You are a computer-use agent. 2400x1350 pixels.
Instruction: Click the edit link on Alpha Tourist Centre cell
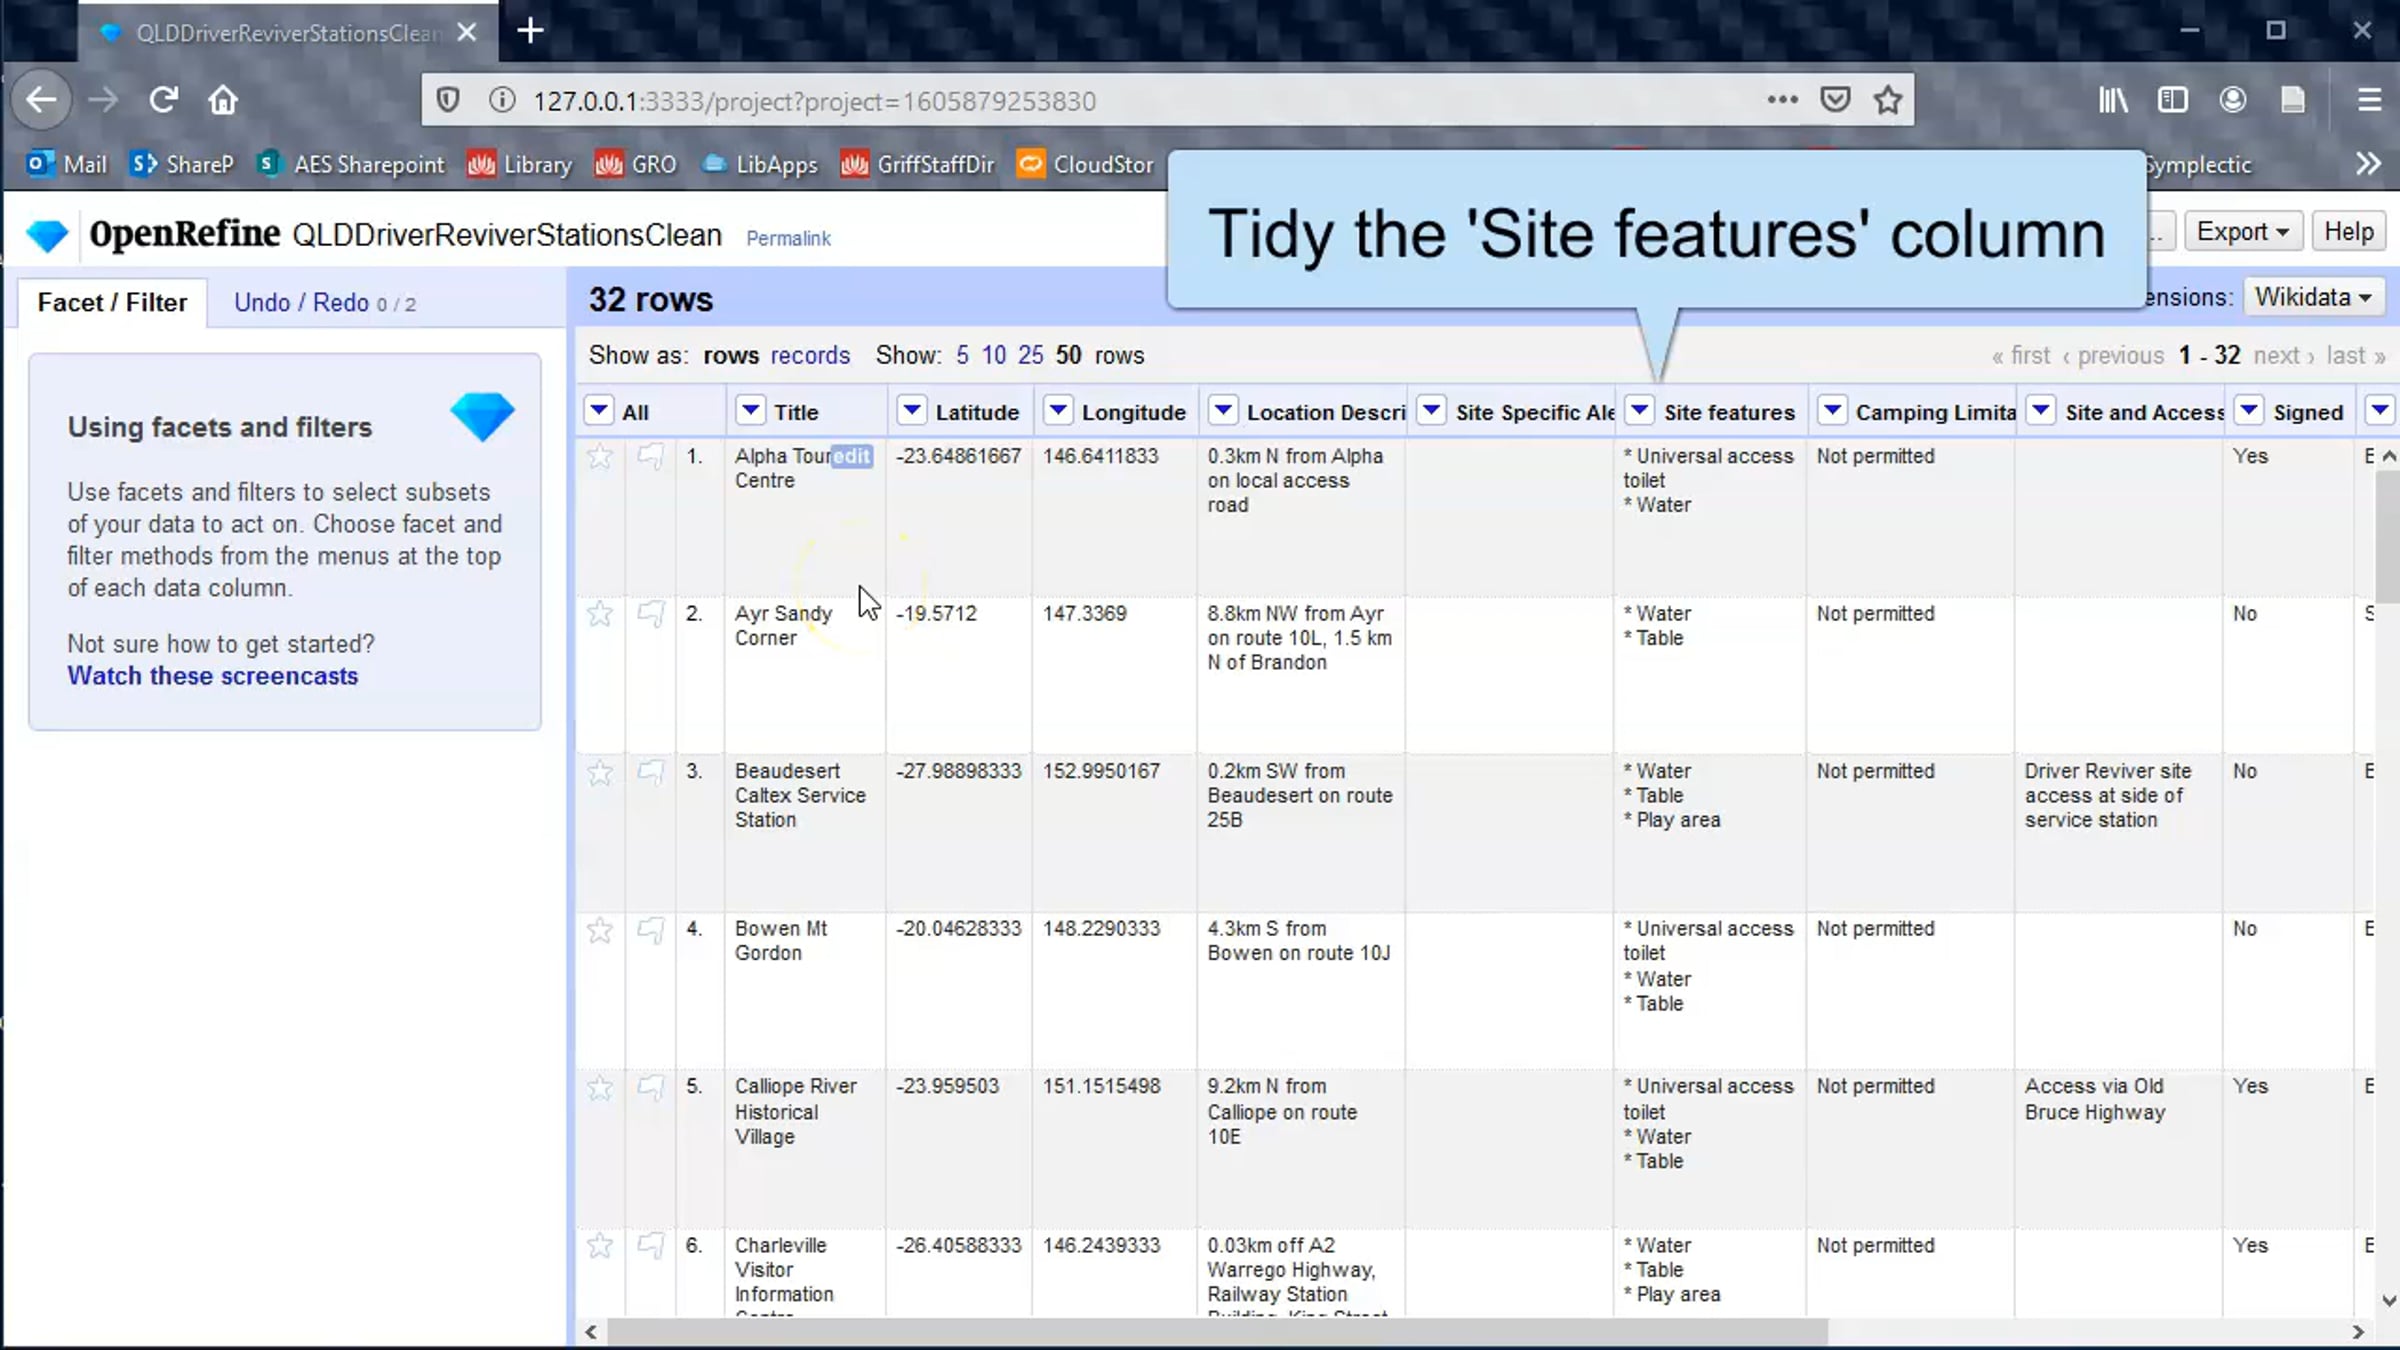852,456
